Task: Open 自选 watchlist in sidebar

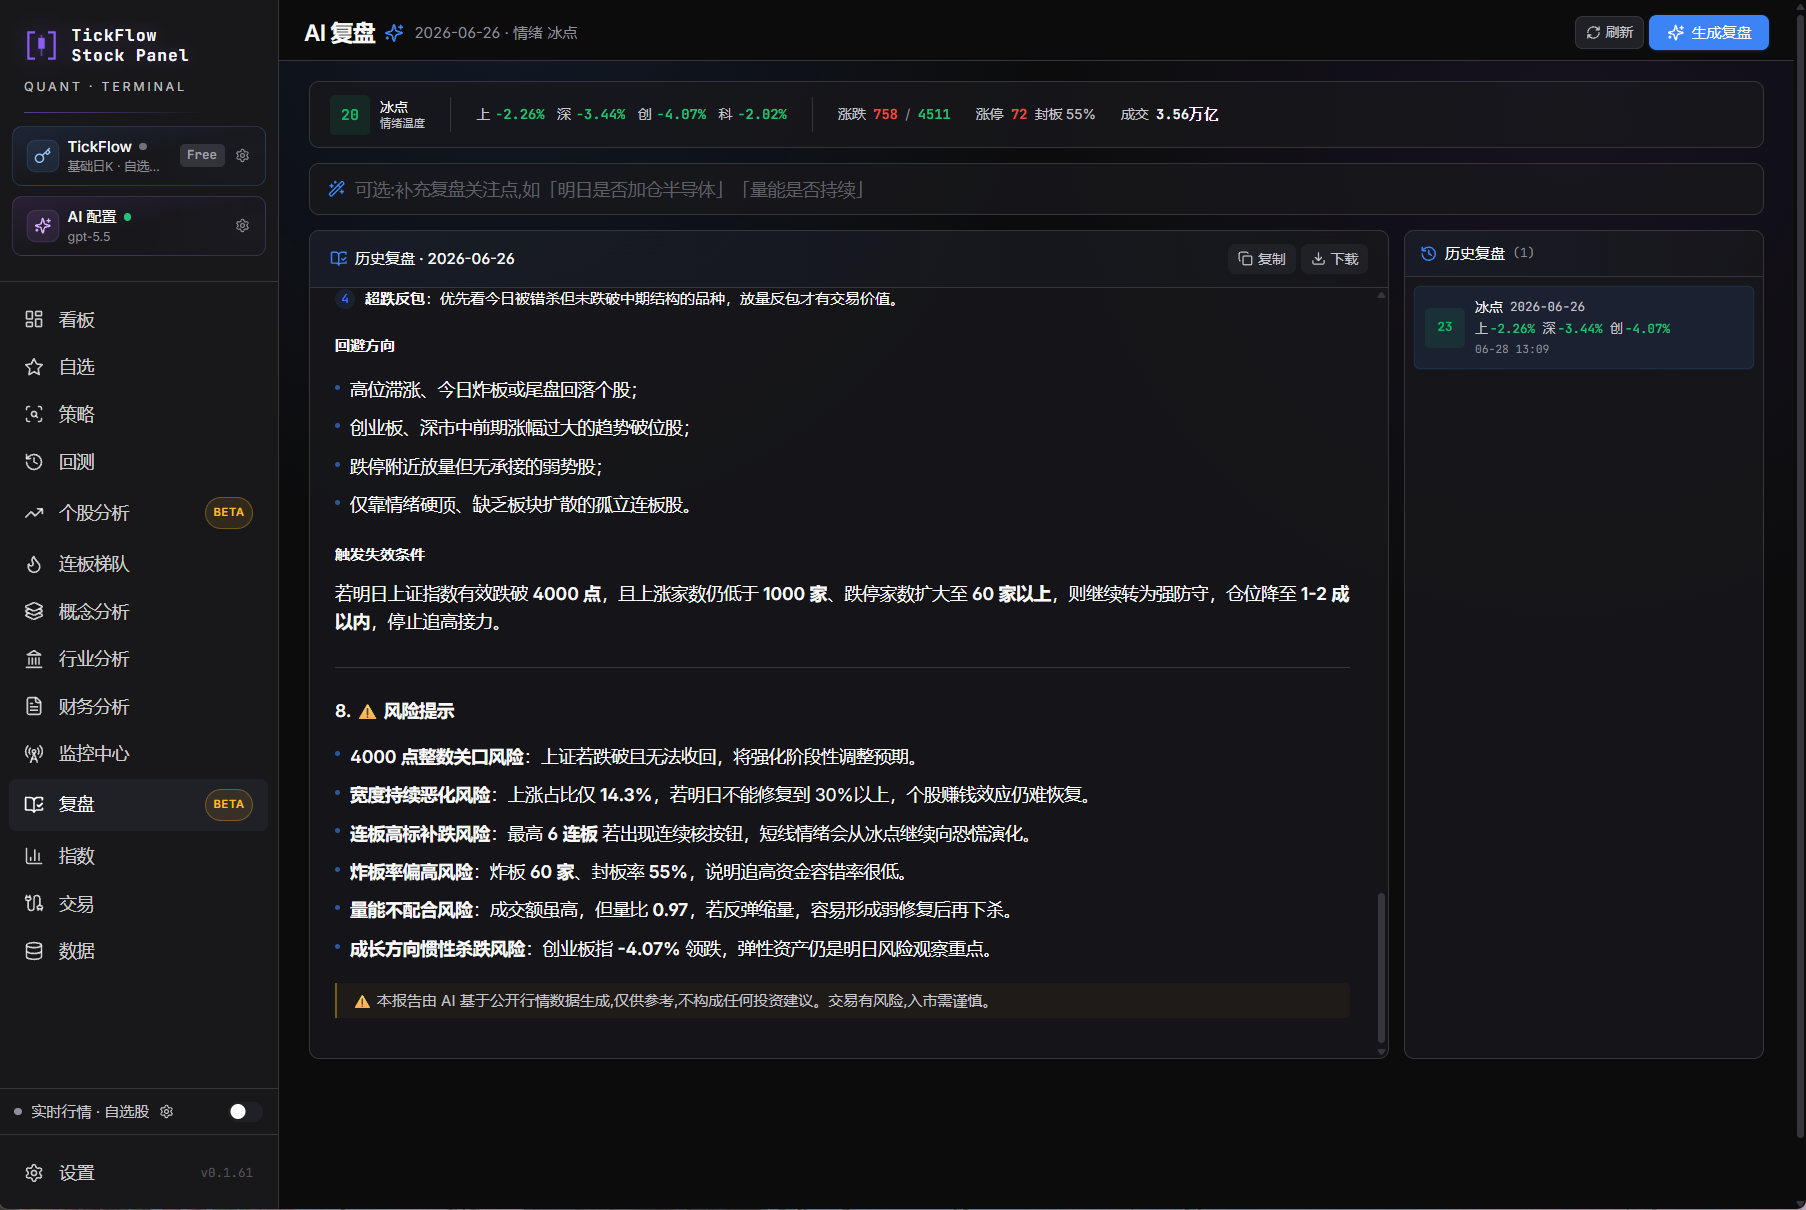Action: coord(139,367)
